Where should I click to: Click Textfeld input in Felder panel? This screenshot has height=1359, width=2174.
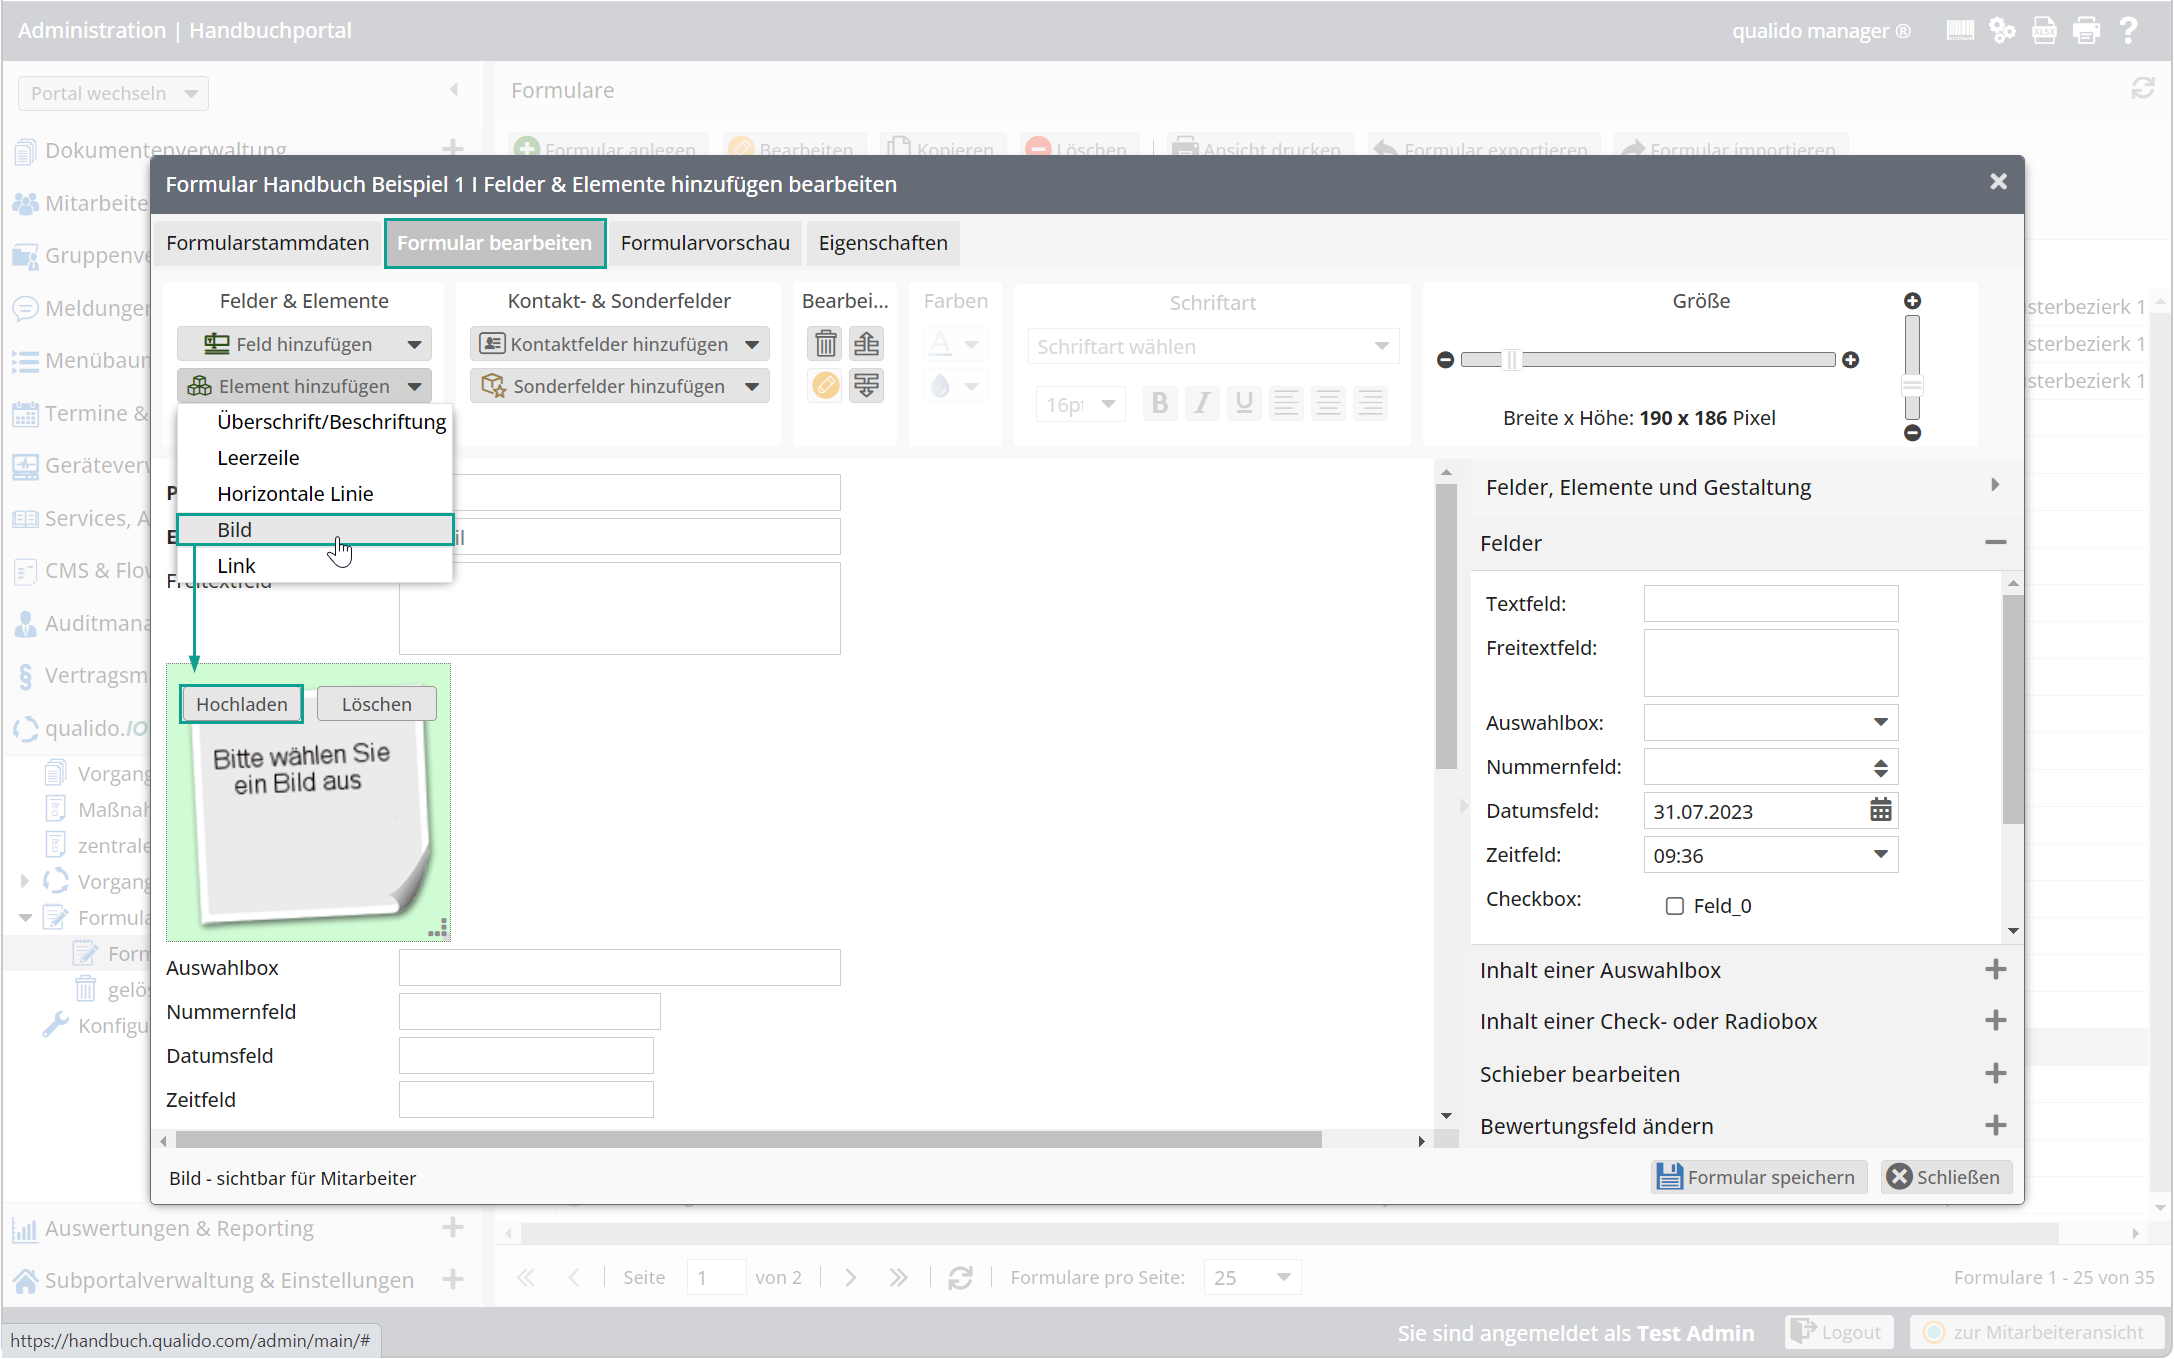coord(1770,603)
